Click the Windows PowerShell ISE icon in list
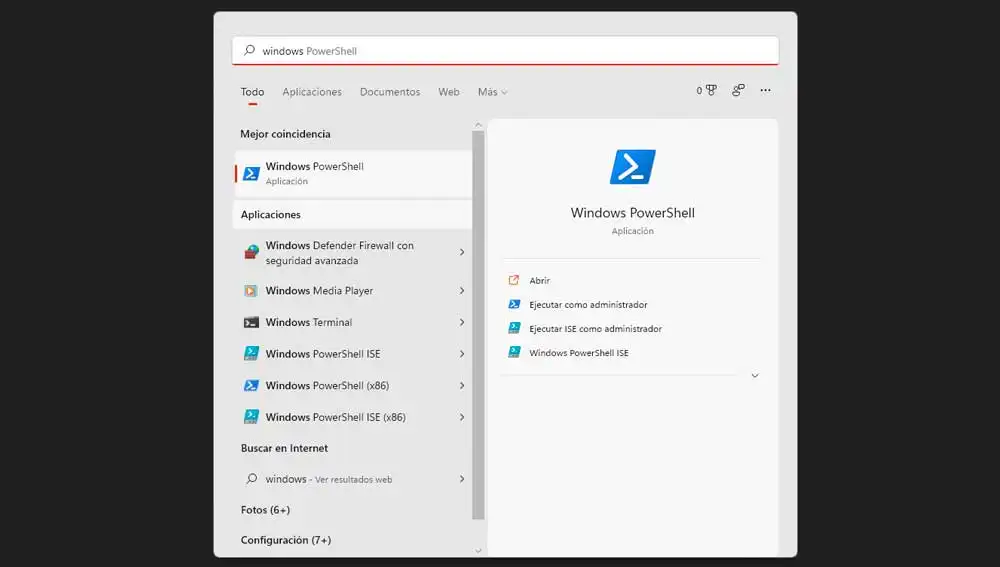Viewport: 1000px width, 567px height. point(251,354)
